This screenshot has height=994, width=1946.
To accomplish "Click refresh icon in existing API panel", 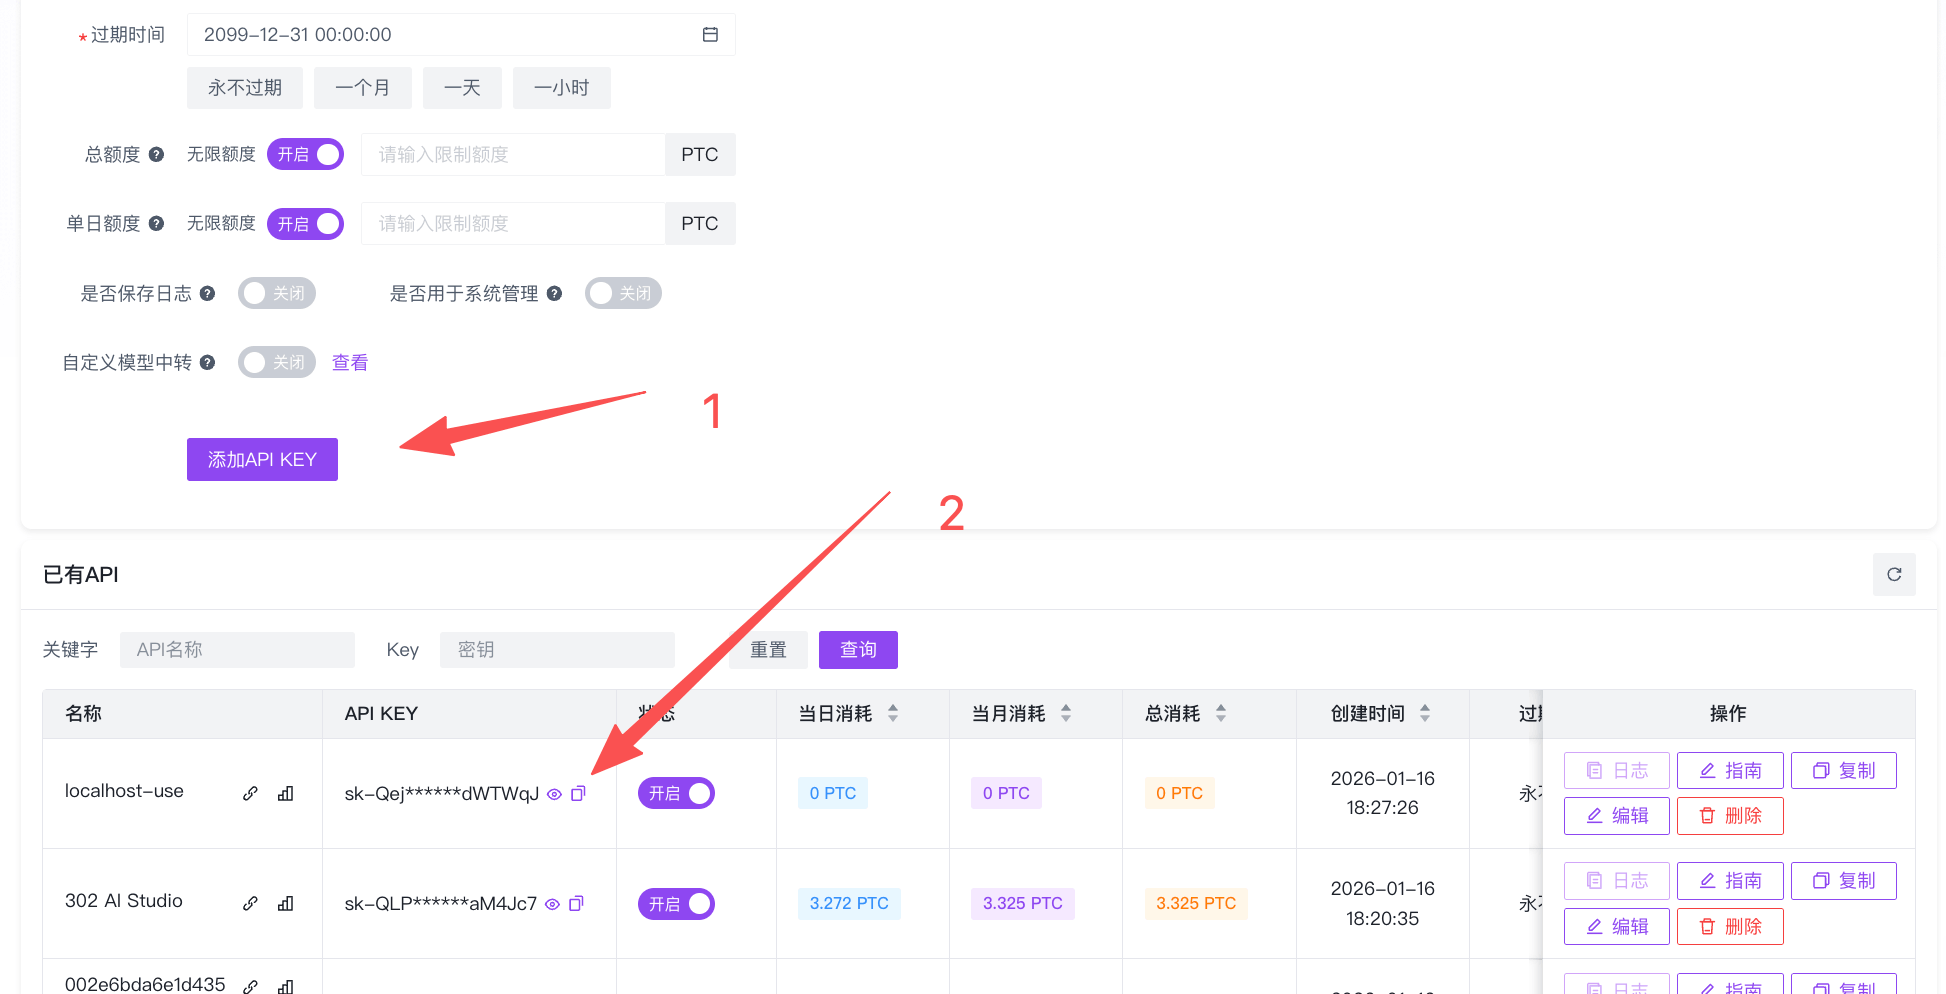I will 1893,575.
